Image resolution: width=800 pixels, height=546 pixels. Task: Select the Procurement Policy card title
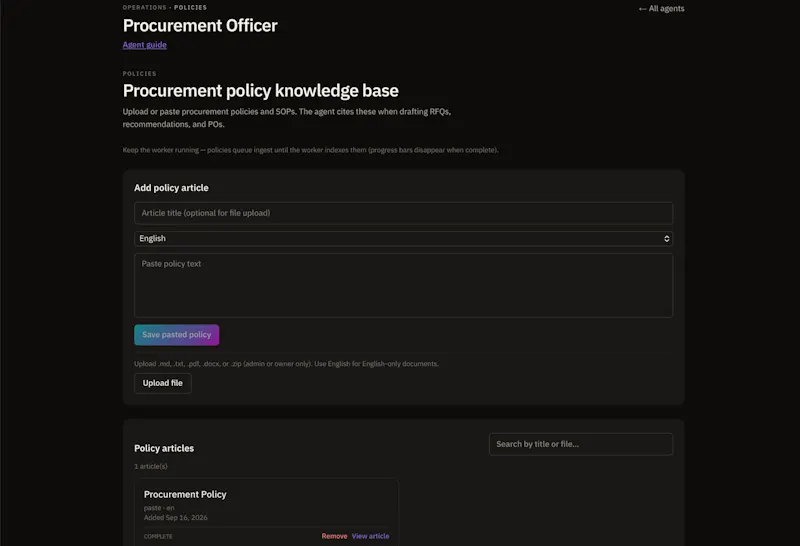point(185,494)
